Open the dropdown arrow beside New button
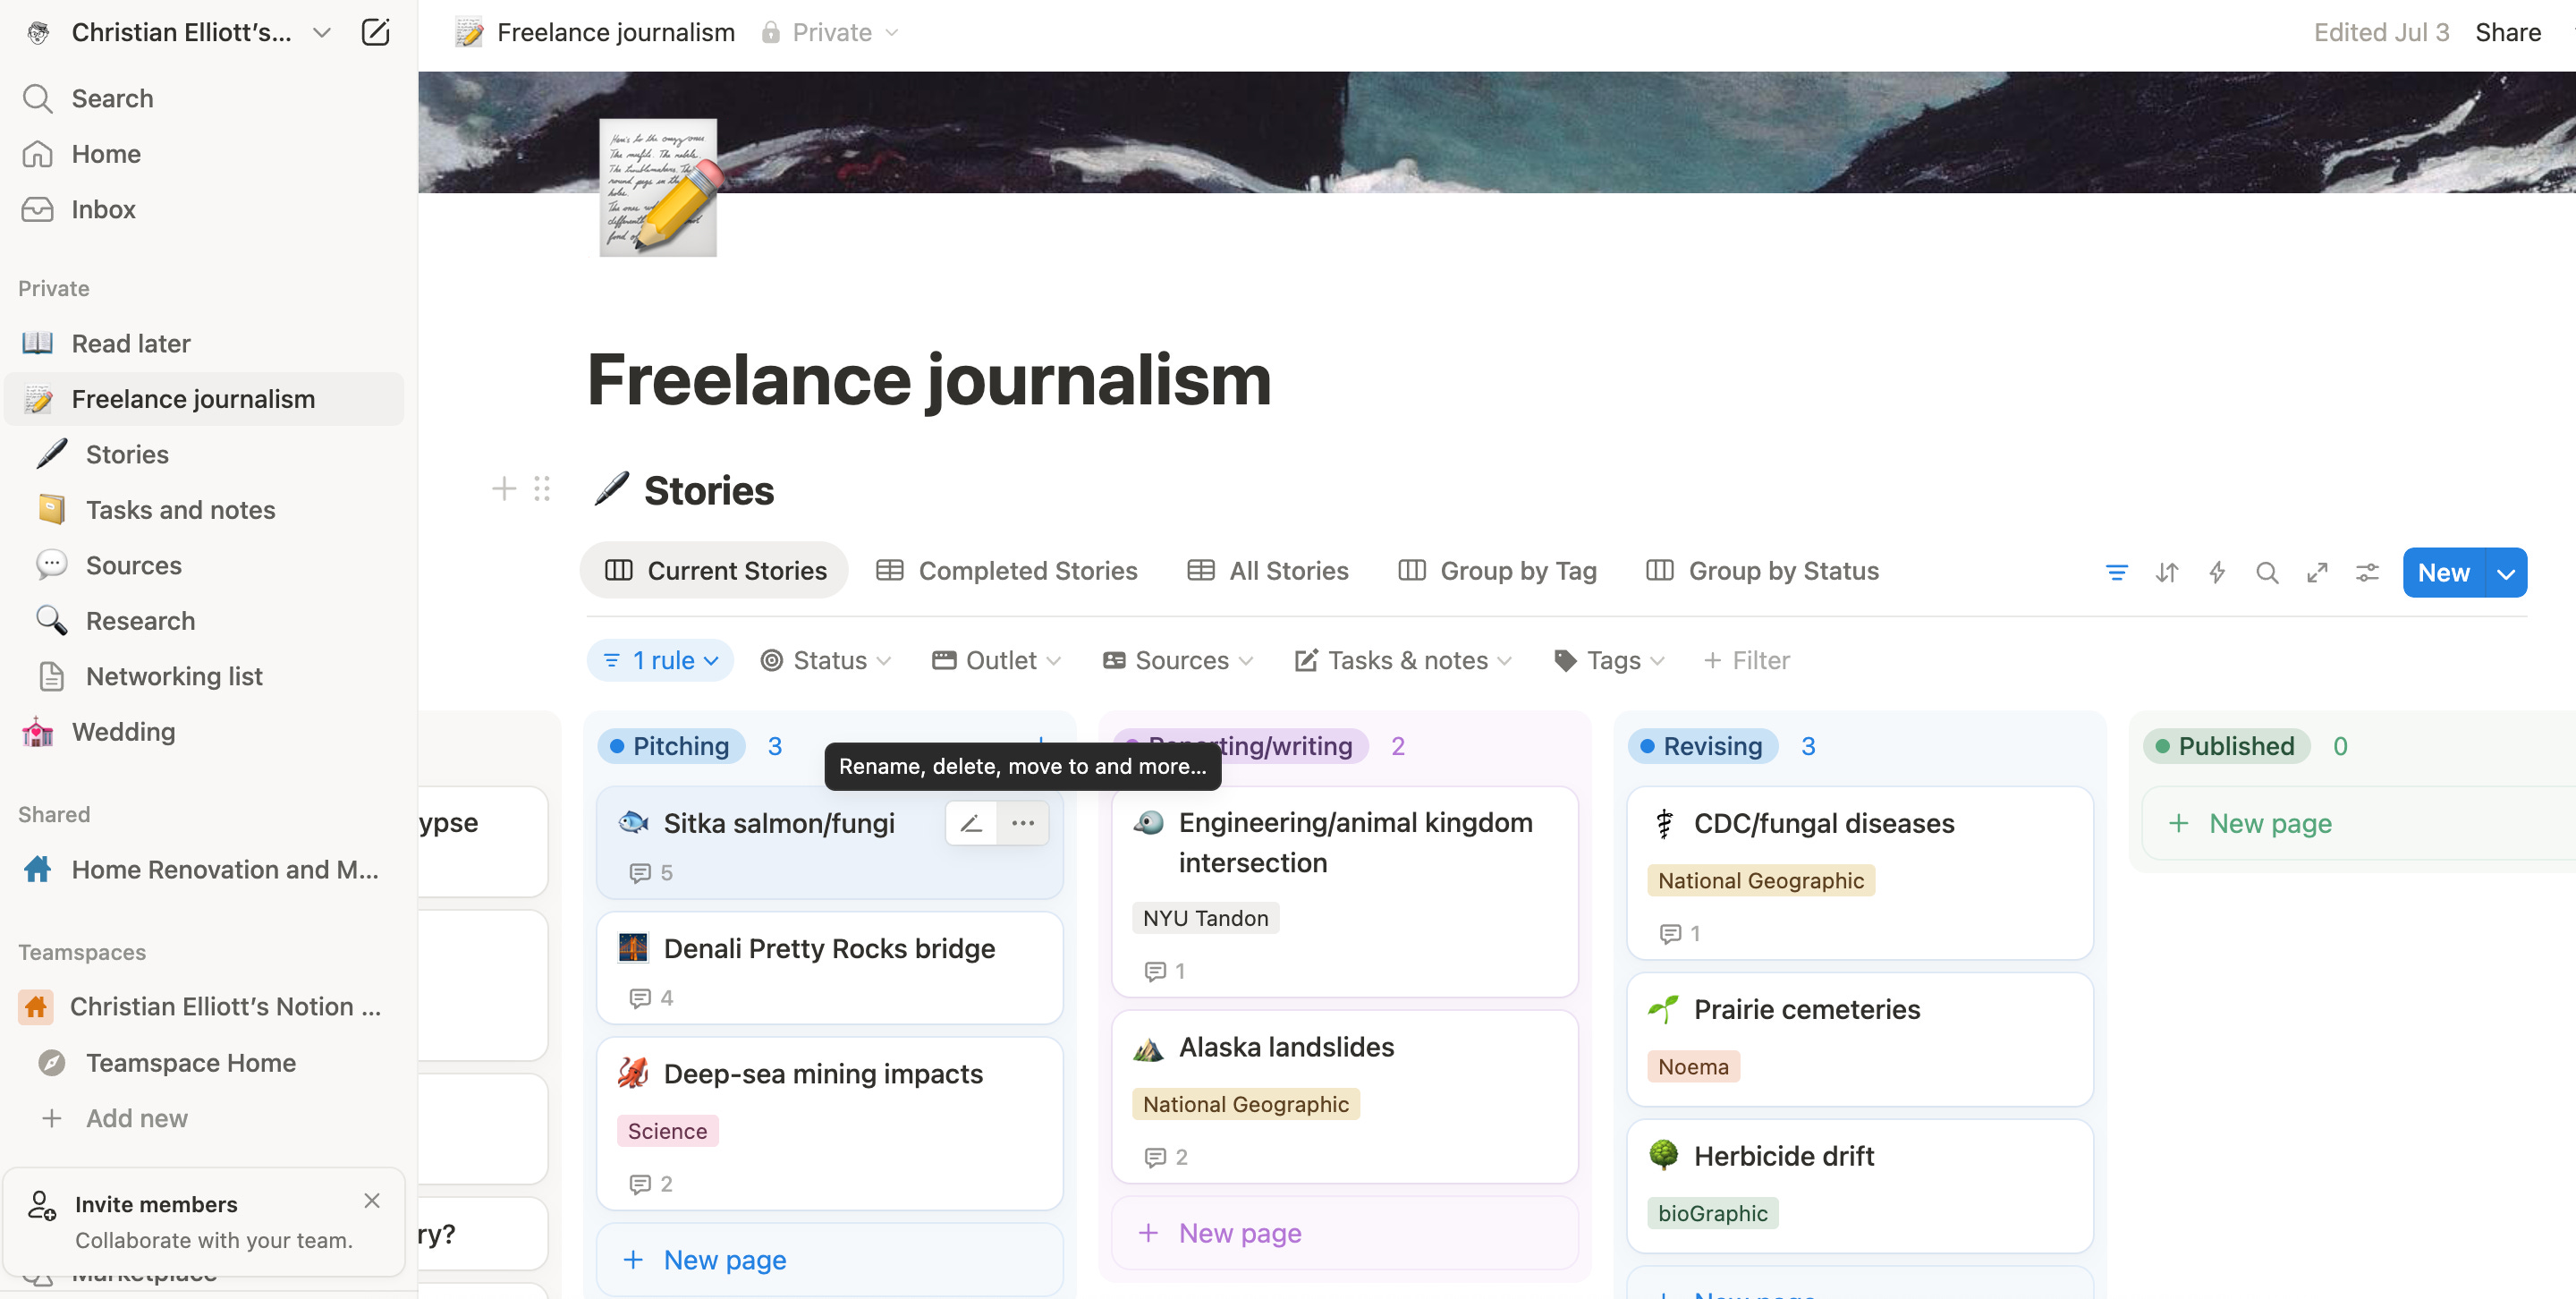2576x1299 pixels. [x=2506, y=573]
